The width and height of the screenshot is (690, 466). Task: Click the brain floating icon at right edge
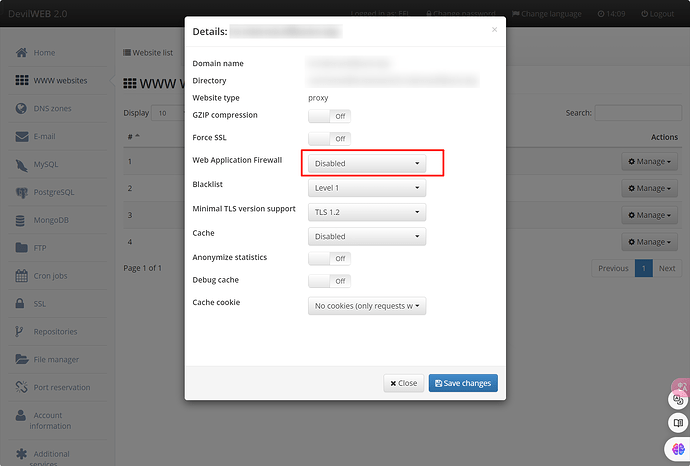678,449
